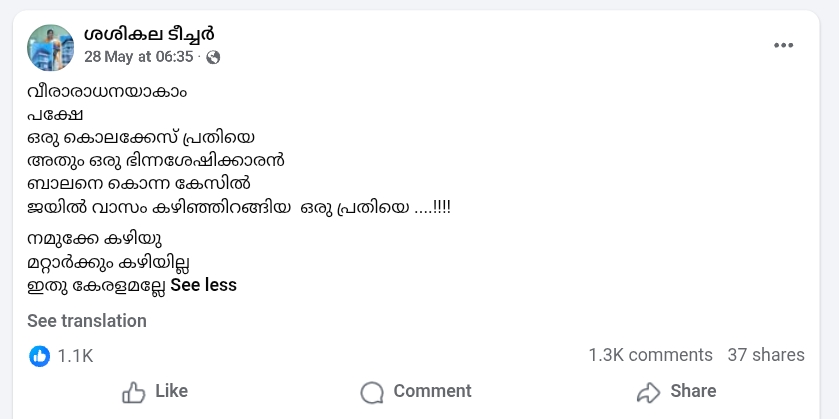The image size is (839, 419).
Task: Click the Like text label
Action: click(x=171, y=391)
